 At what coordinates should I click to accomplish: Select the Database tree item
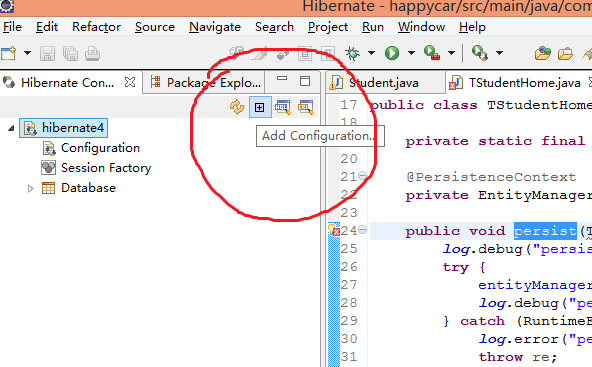[88, 188]
